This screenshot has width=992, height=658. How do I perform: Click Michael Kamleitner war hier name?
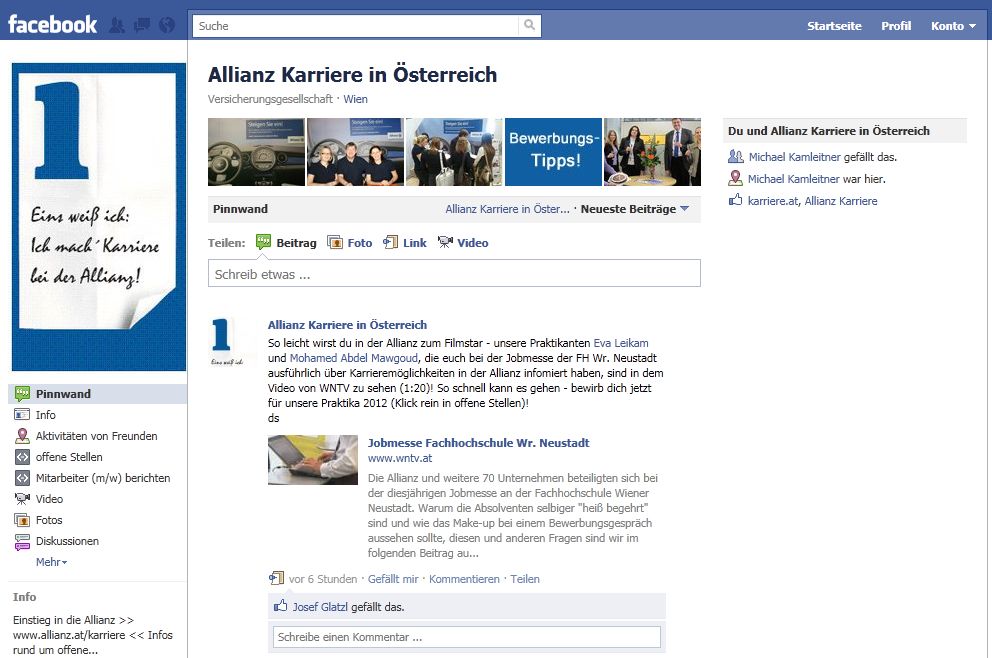pyautogui.click(x=794, y=179)
